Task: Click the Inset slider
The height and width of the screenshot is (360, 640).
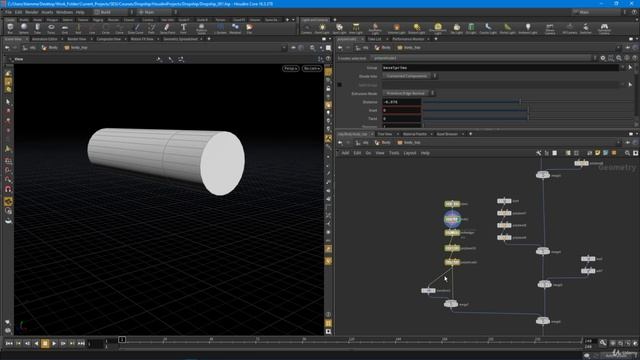Action: pyautogui.click(x=527, y=110)
